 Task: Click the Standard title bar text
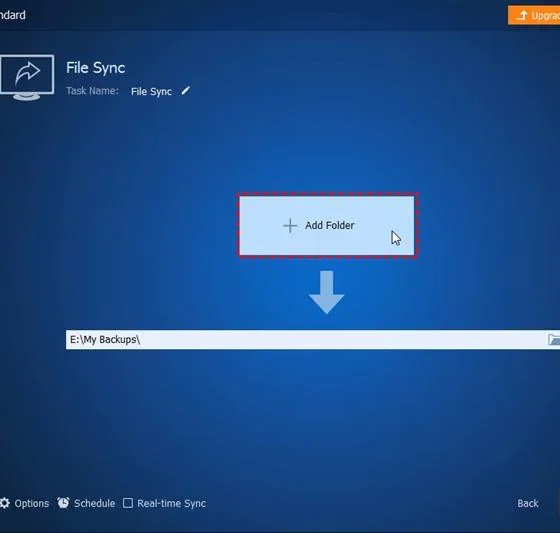coord(13,15)
